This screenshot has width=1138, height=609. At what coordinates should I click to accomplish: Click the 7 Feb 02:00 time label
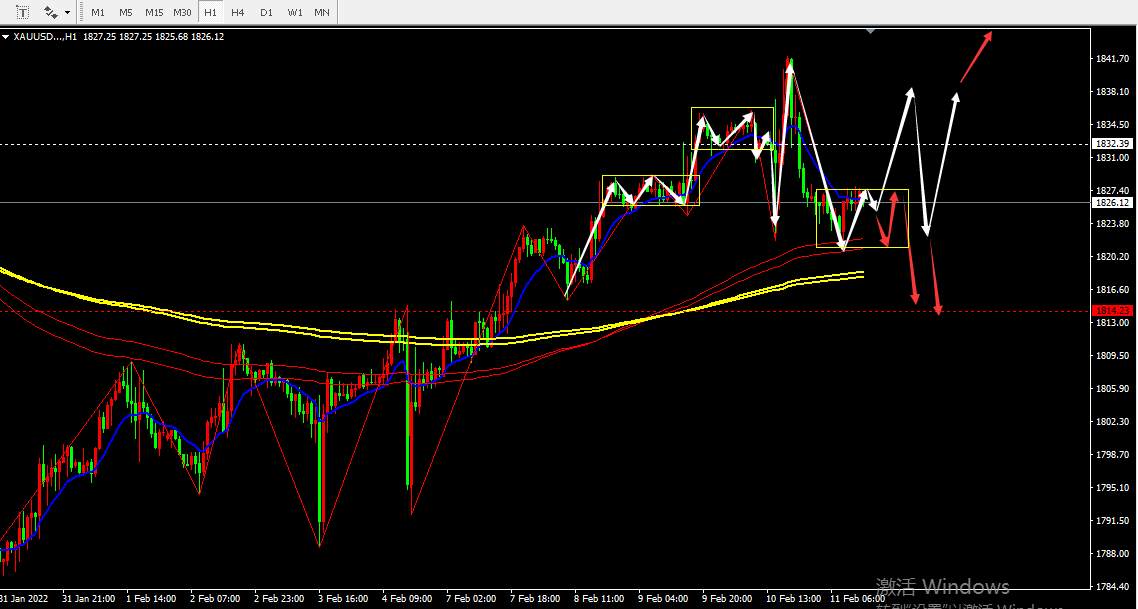[472, 599]
